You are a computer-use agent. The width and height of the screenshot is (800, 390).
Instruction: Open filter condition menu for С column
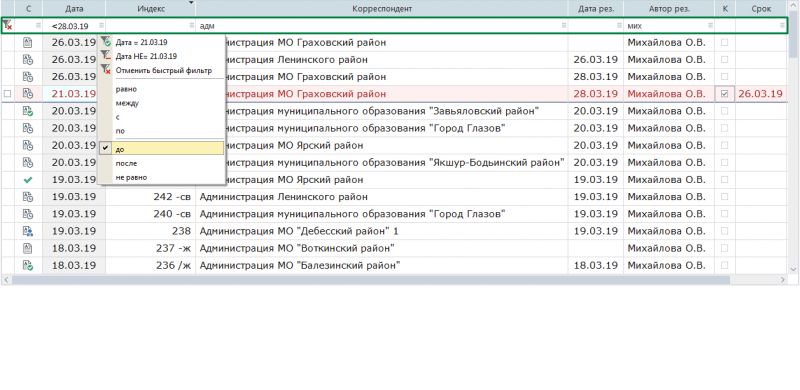[x=38, y=25]
